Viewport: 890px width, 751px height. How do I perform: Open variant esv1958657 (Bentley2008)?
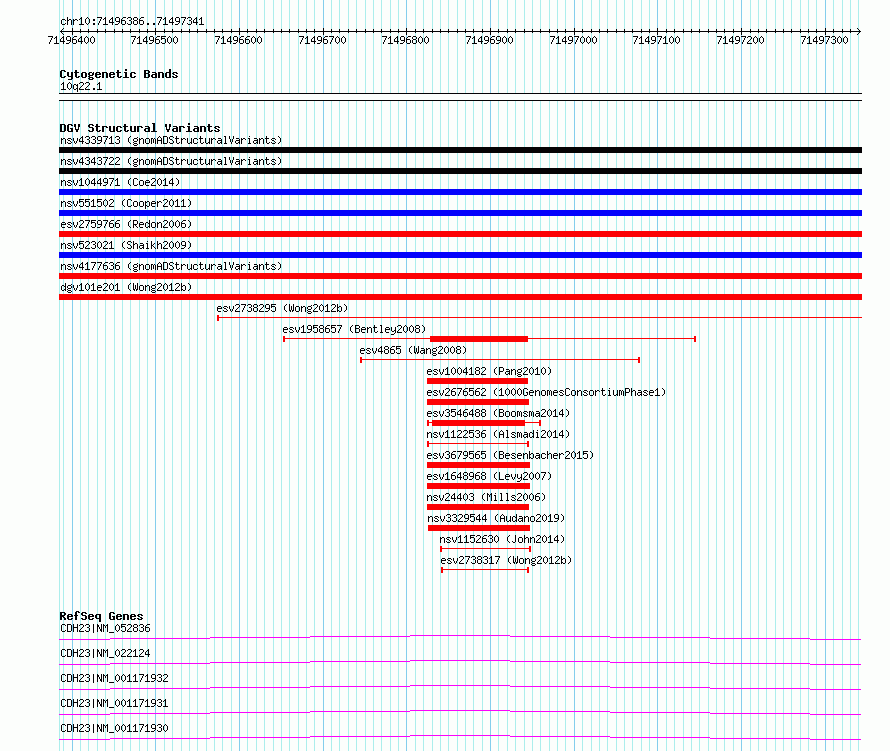click(354, 329)
